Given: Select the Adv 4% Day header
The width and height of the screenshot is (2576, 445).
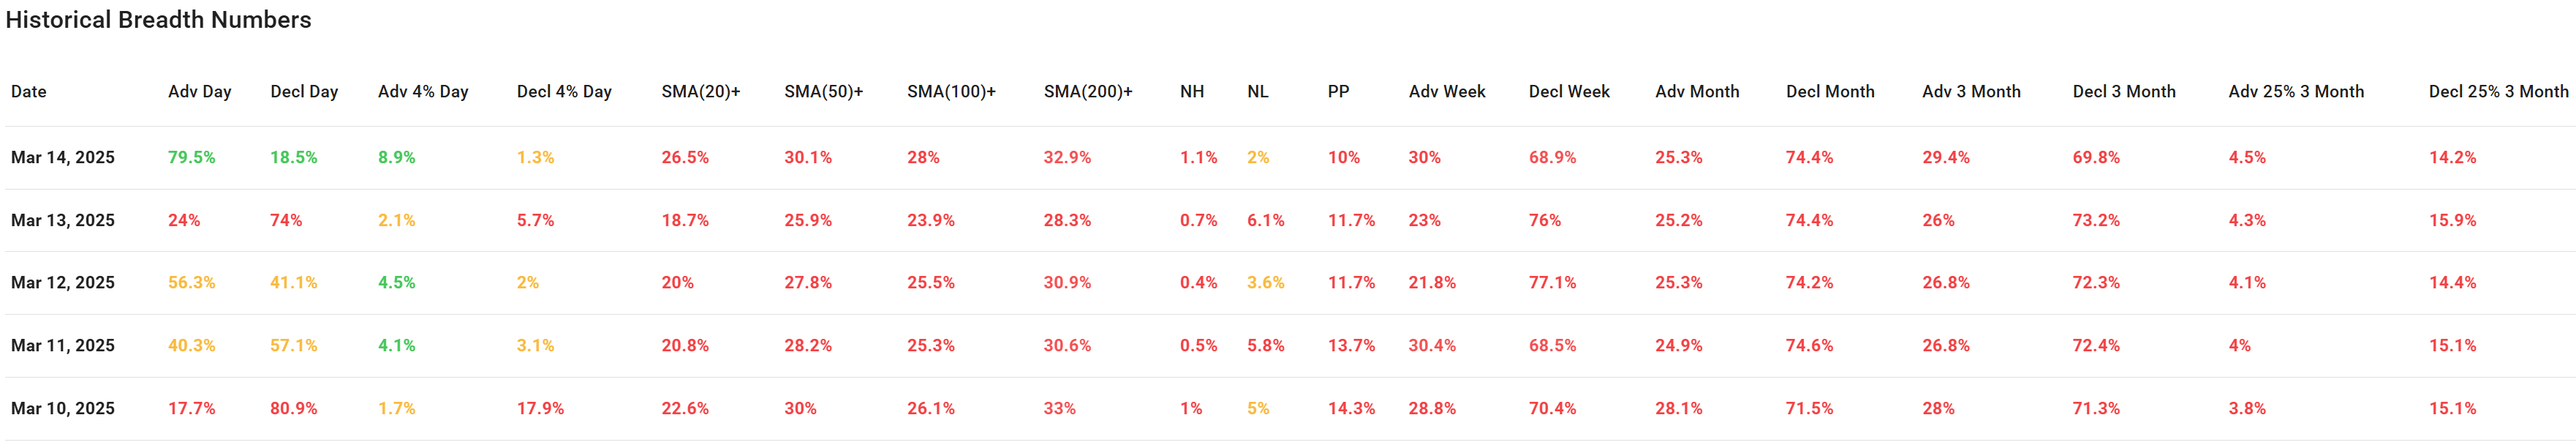Looking at the screenshot, I should click(x=423, y=92).
